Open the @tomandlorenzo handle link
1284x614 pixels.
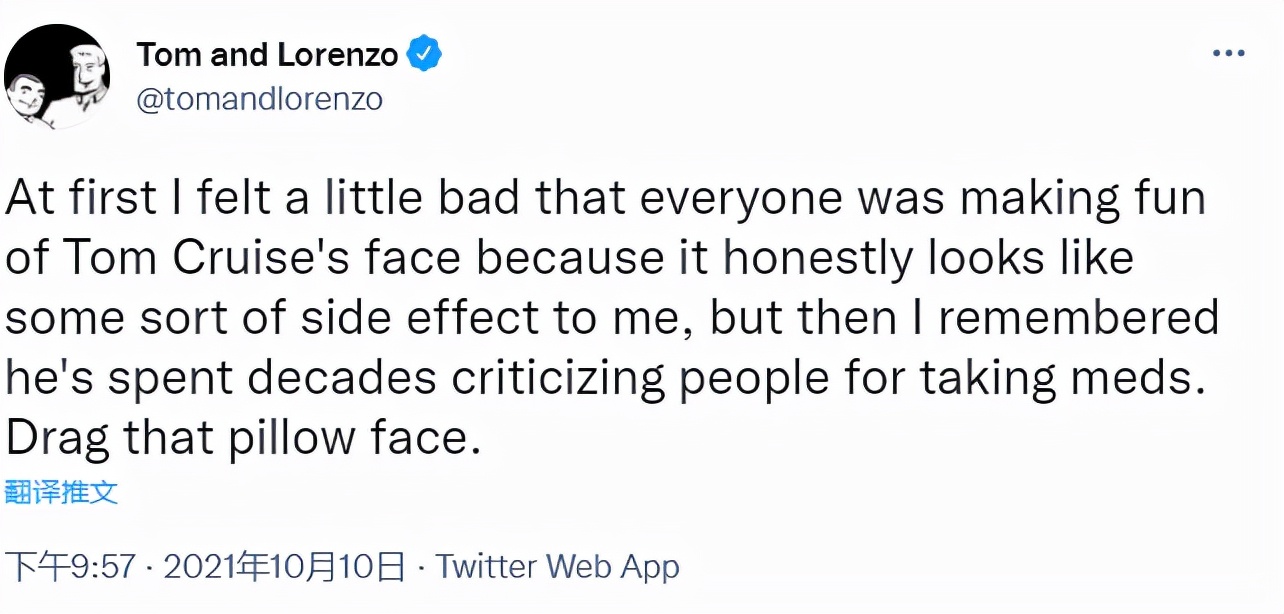[259, 100]
